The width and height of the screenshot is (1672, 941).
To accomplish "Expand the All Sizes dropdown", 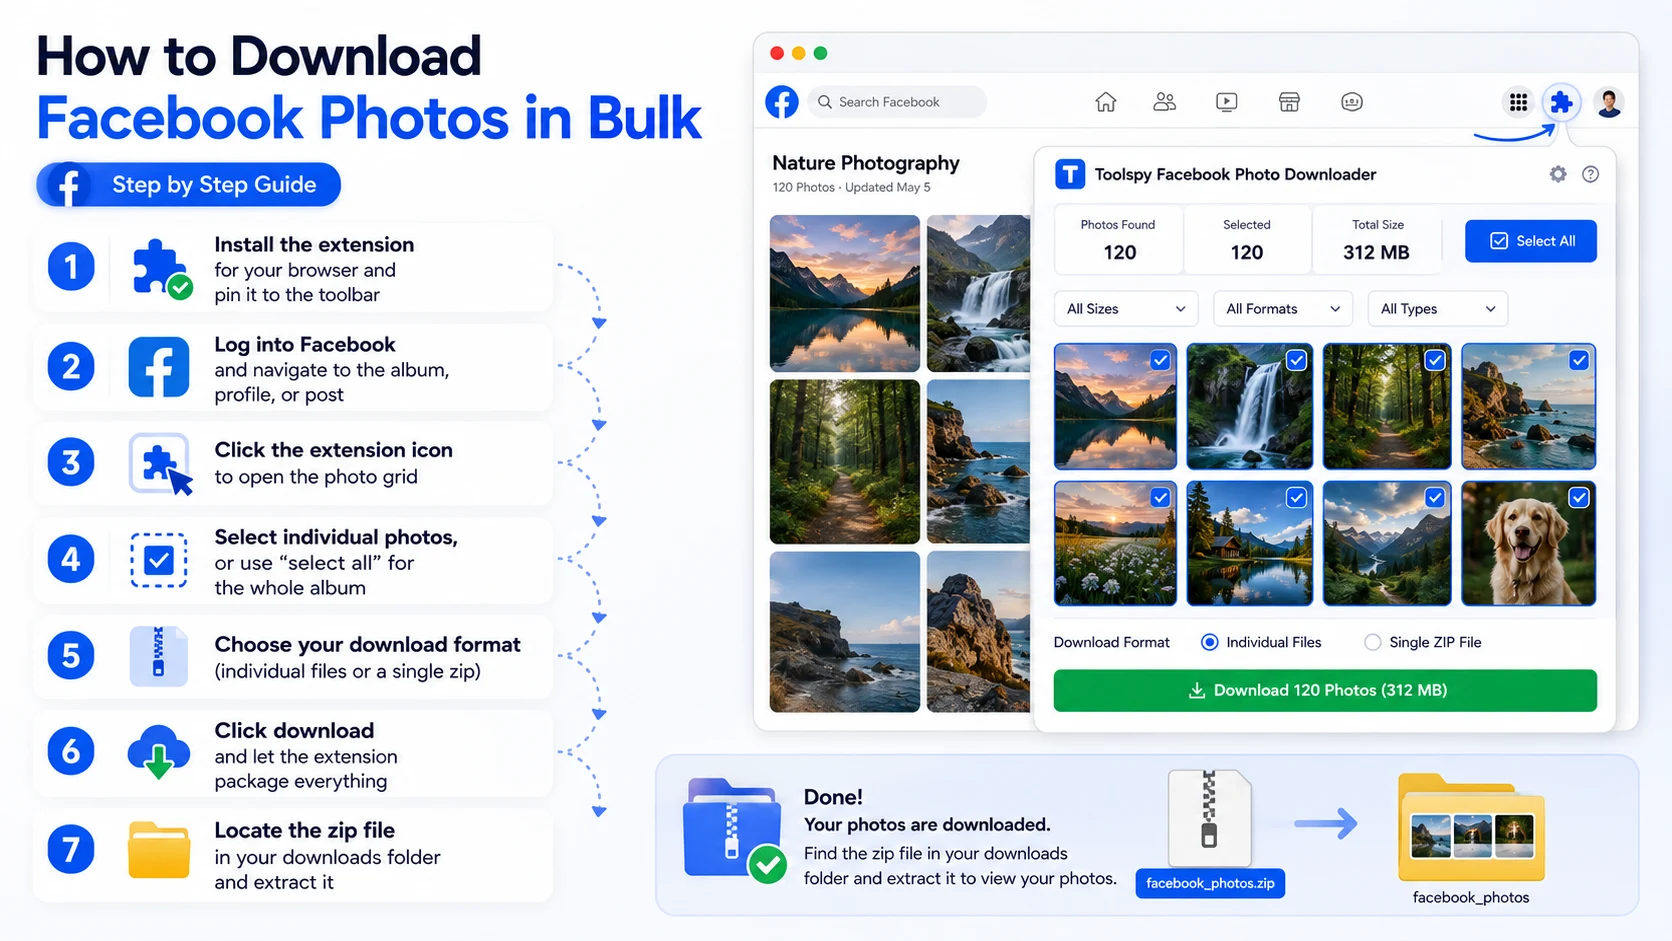I will tap(1126, 309).
